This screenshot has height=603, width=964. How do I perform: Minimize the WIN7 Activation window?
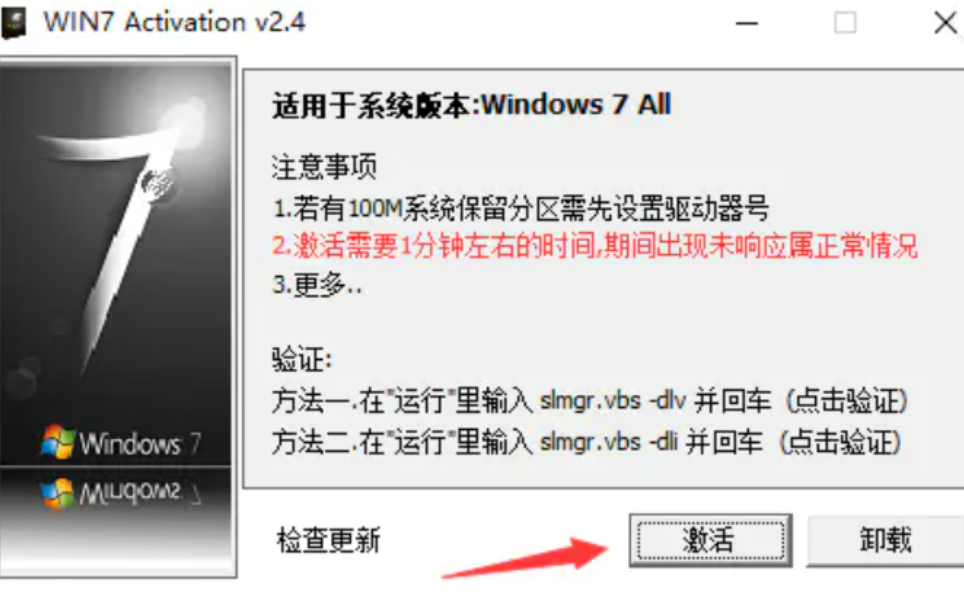(x=747, y=23)
